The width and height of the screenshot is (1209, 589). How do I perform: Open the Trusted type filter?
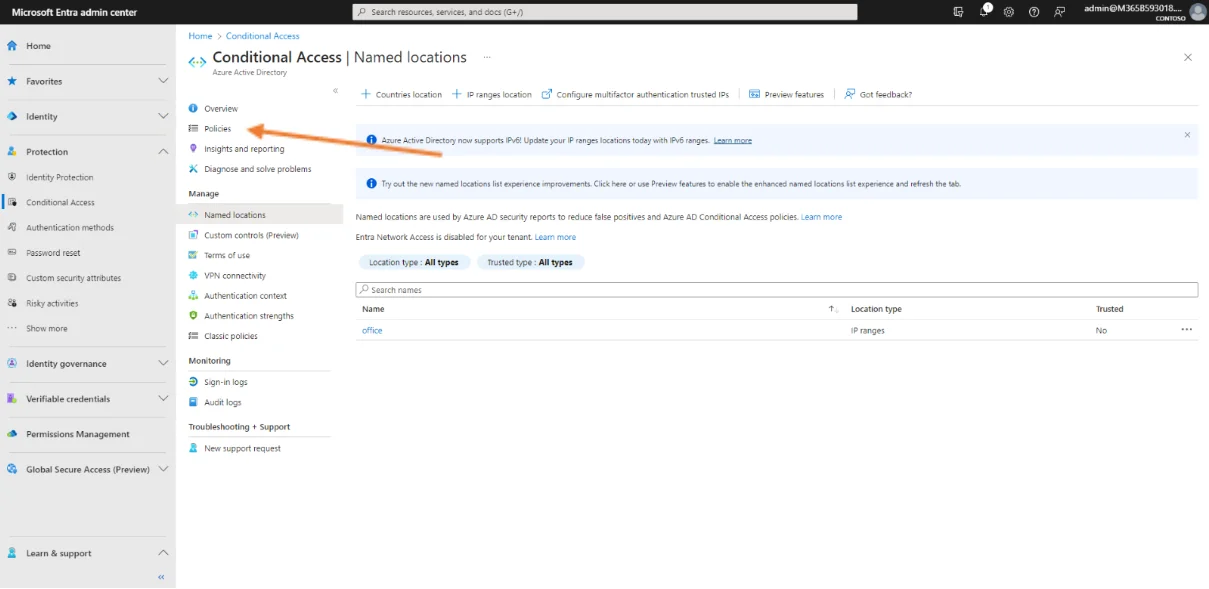[530, 262]
